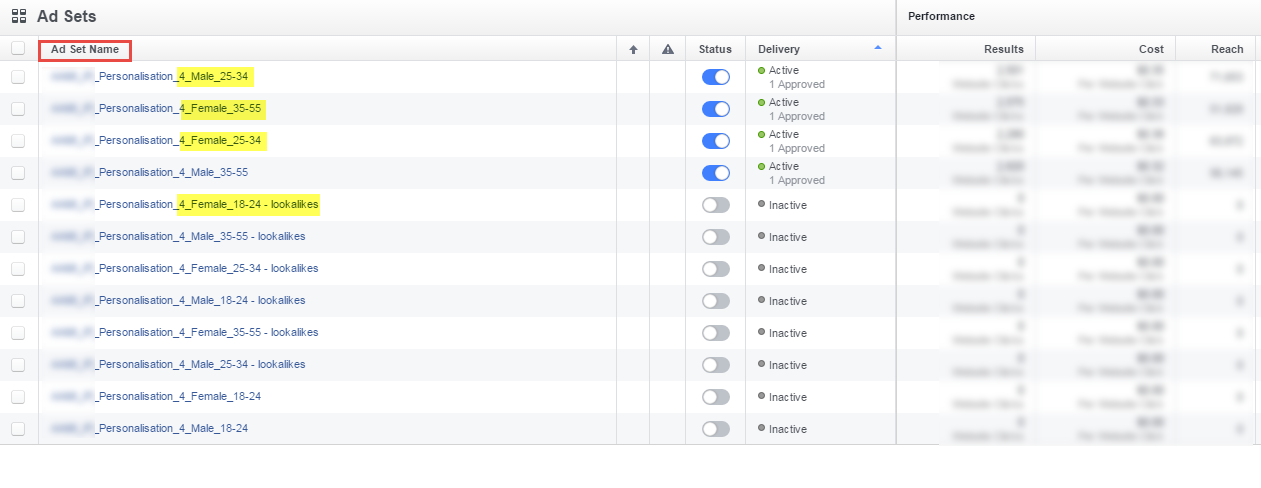Toggle off the 4_Male_25-34 ad set
1261x488 pixels.
tap(716, 77)
